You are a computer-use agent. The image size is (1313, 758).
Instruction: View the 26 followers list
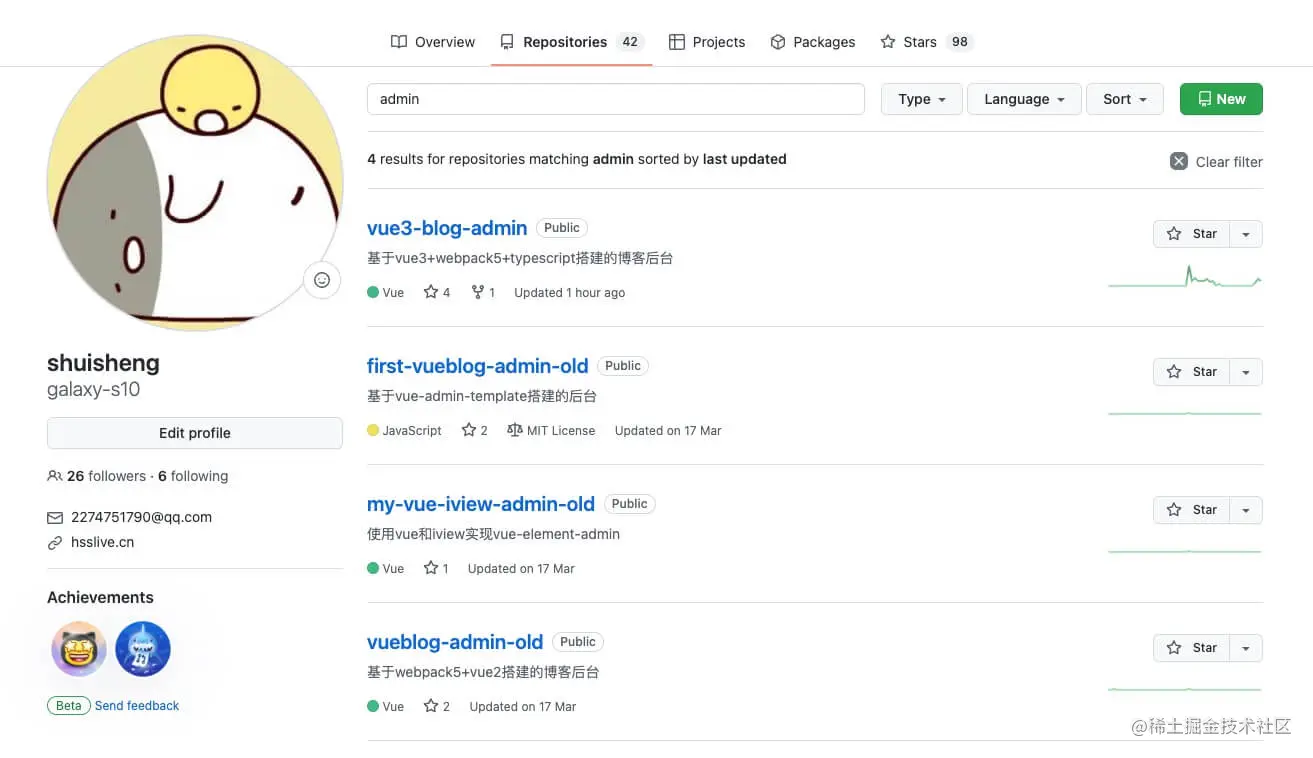pos(106,476)
